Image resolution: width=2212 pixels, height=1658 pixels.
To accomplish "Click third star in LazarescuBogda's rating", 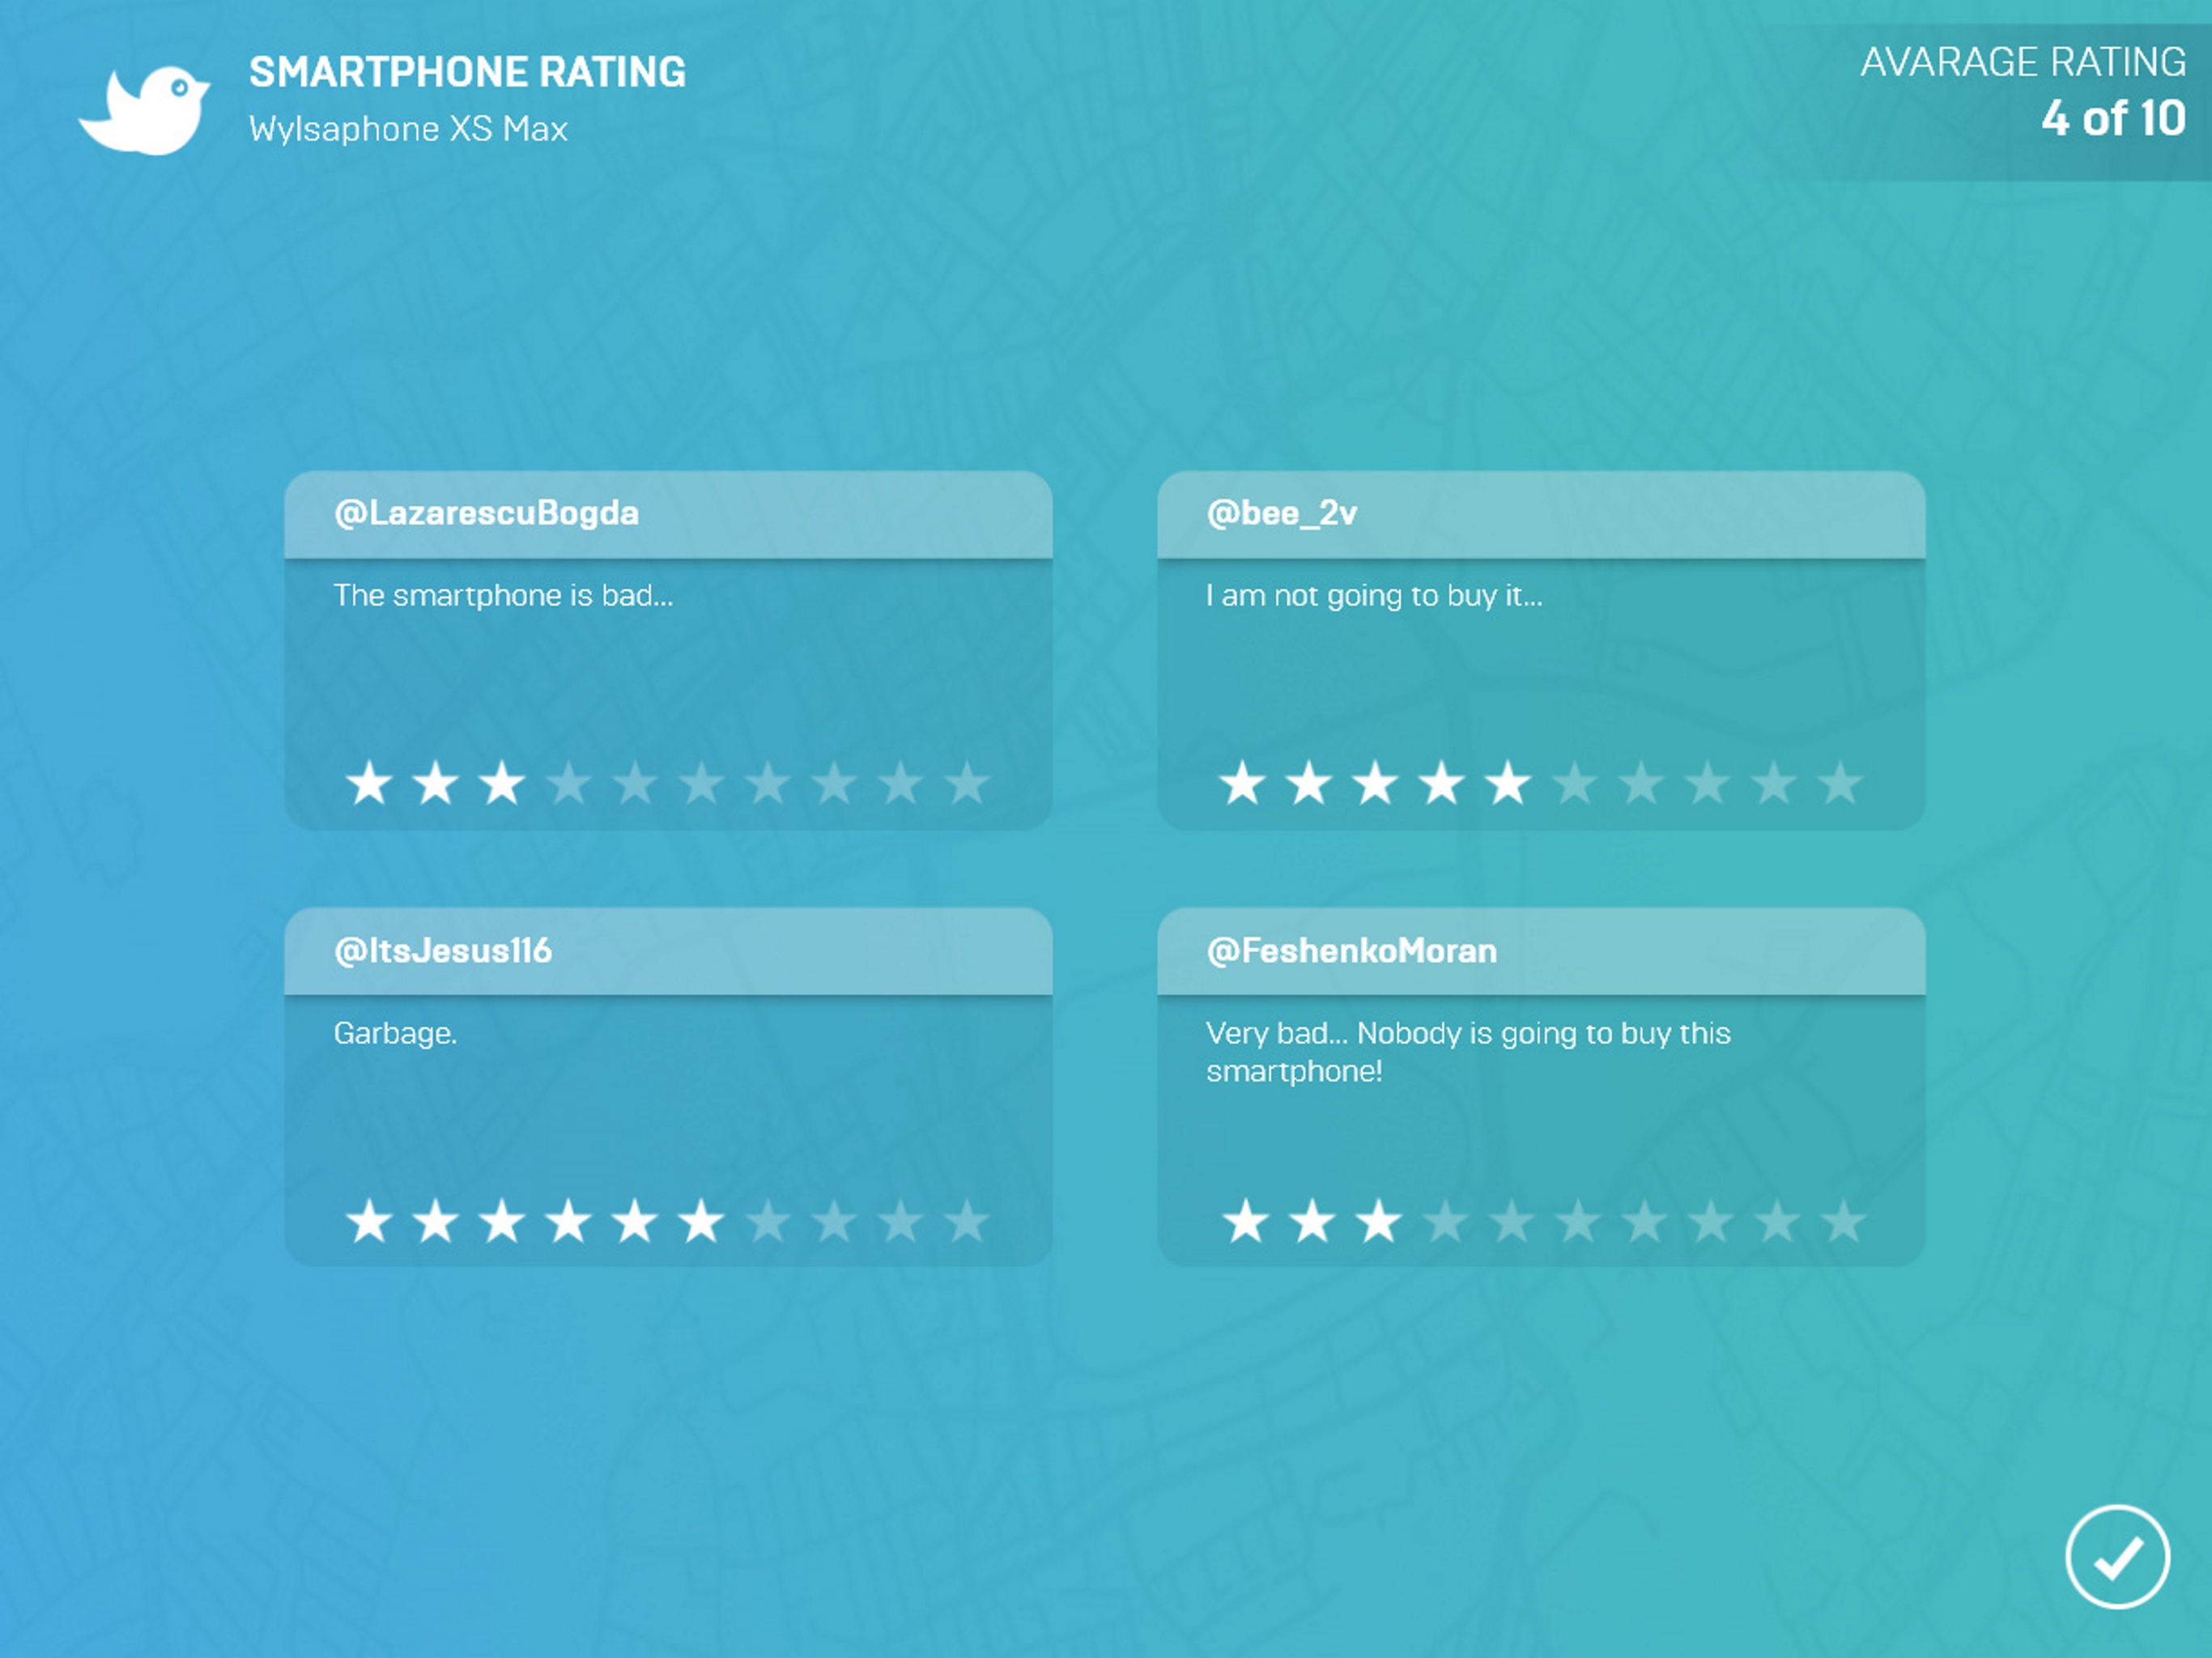I will [x=502, y=783].
